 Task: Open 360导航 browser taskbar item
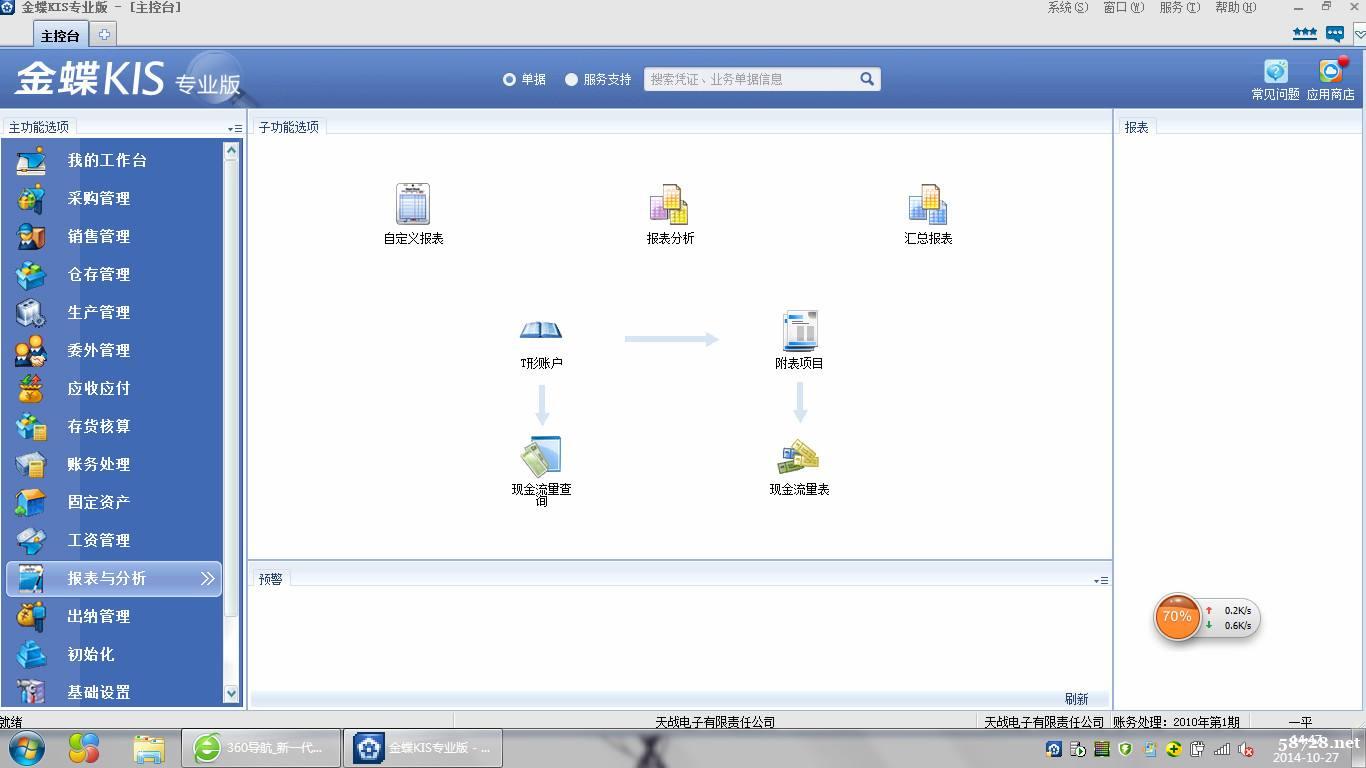tap(260, 747)
